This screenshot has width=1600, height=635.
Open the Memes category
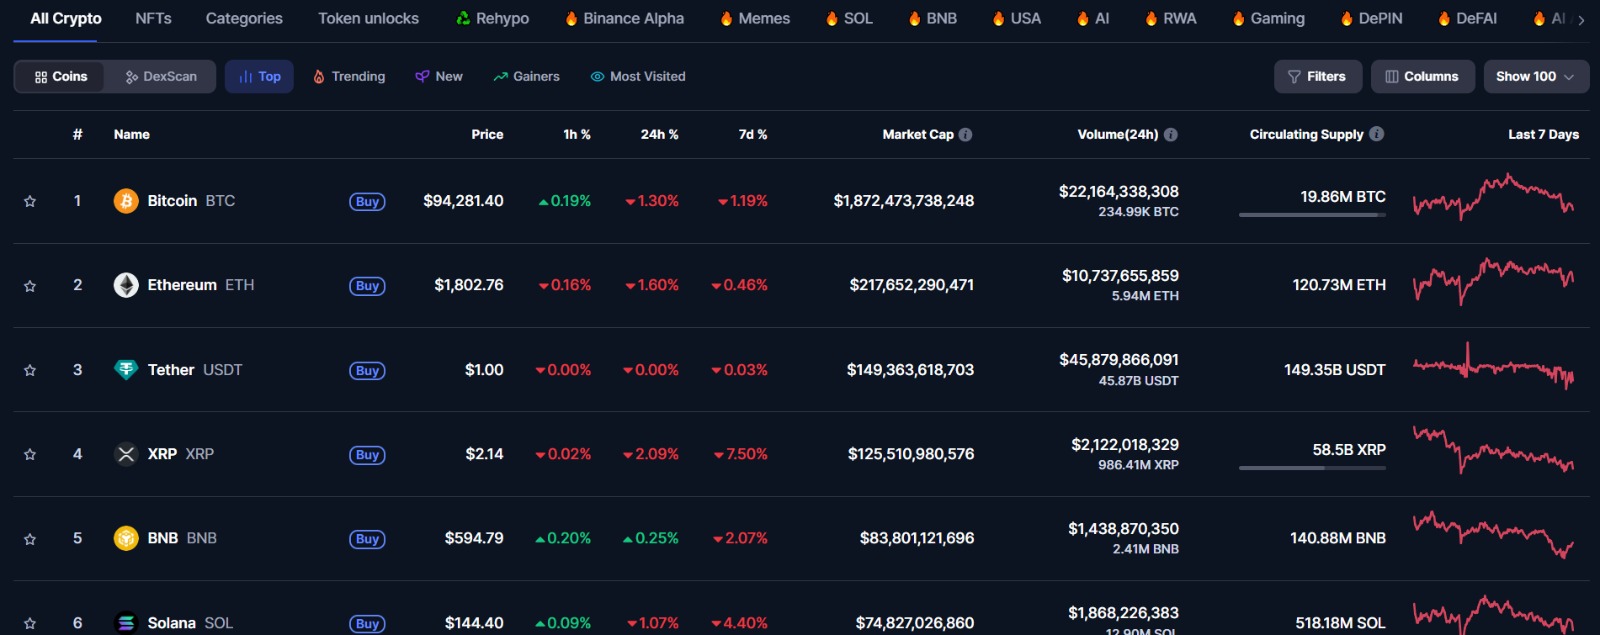pyautogui.click(x=755, y=18)
